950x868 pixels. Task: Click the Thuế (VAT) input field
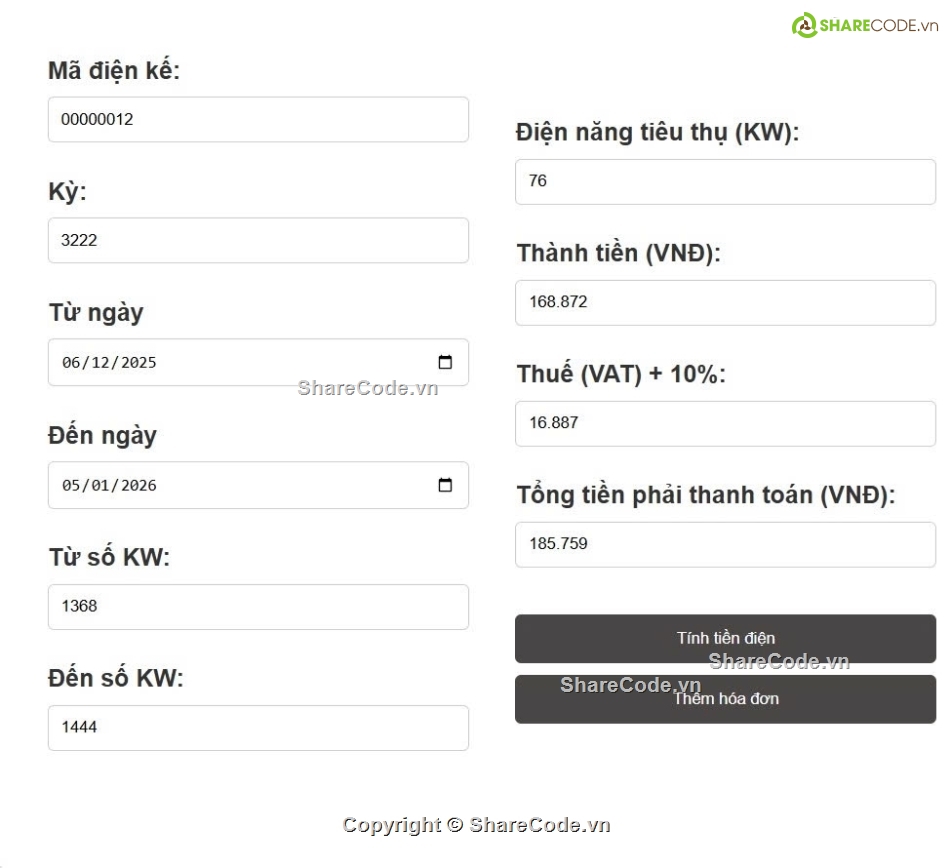pos(725,423)
